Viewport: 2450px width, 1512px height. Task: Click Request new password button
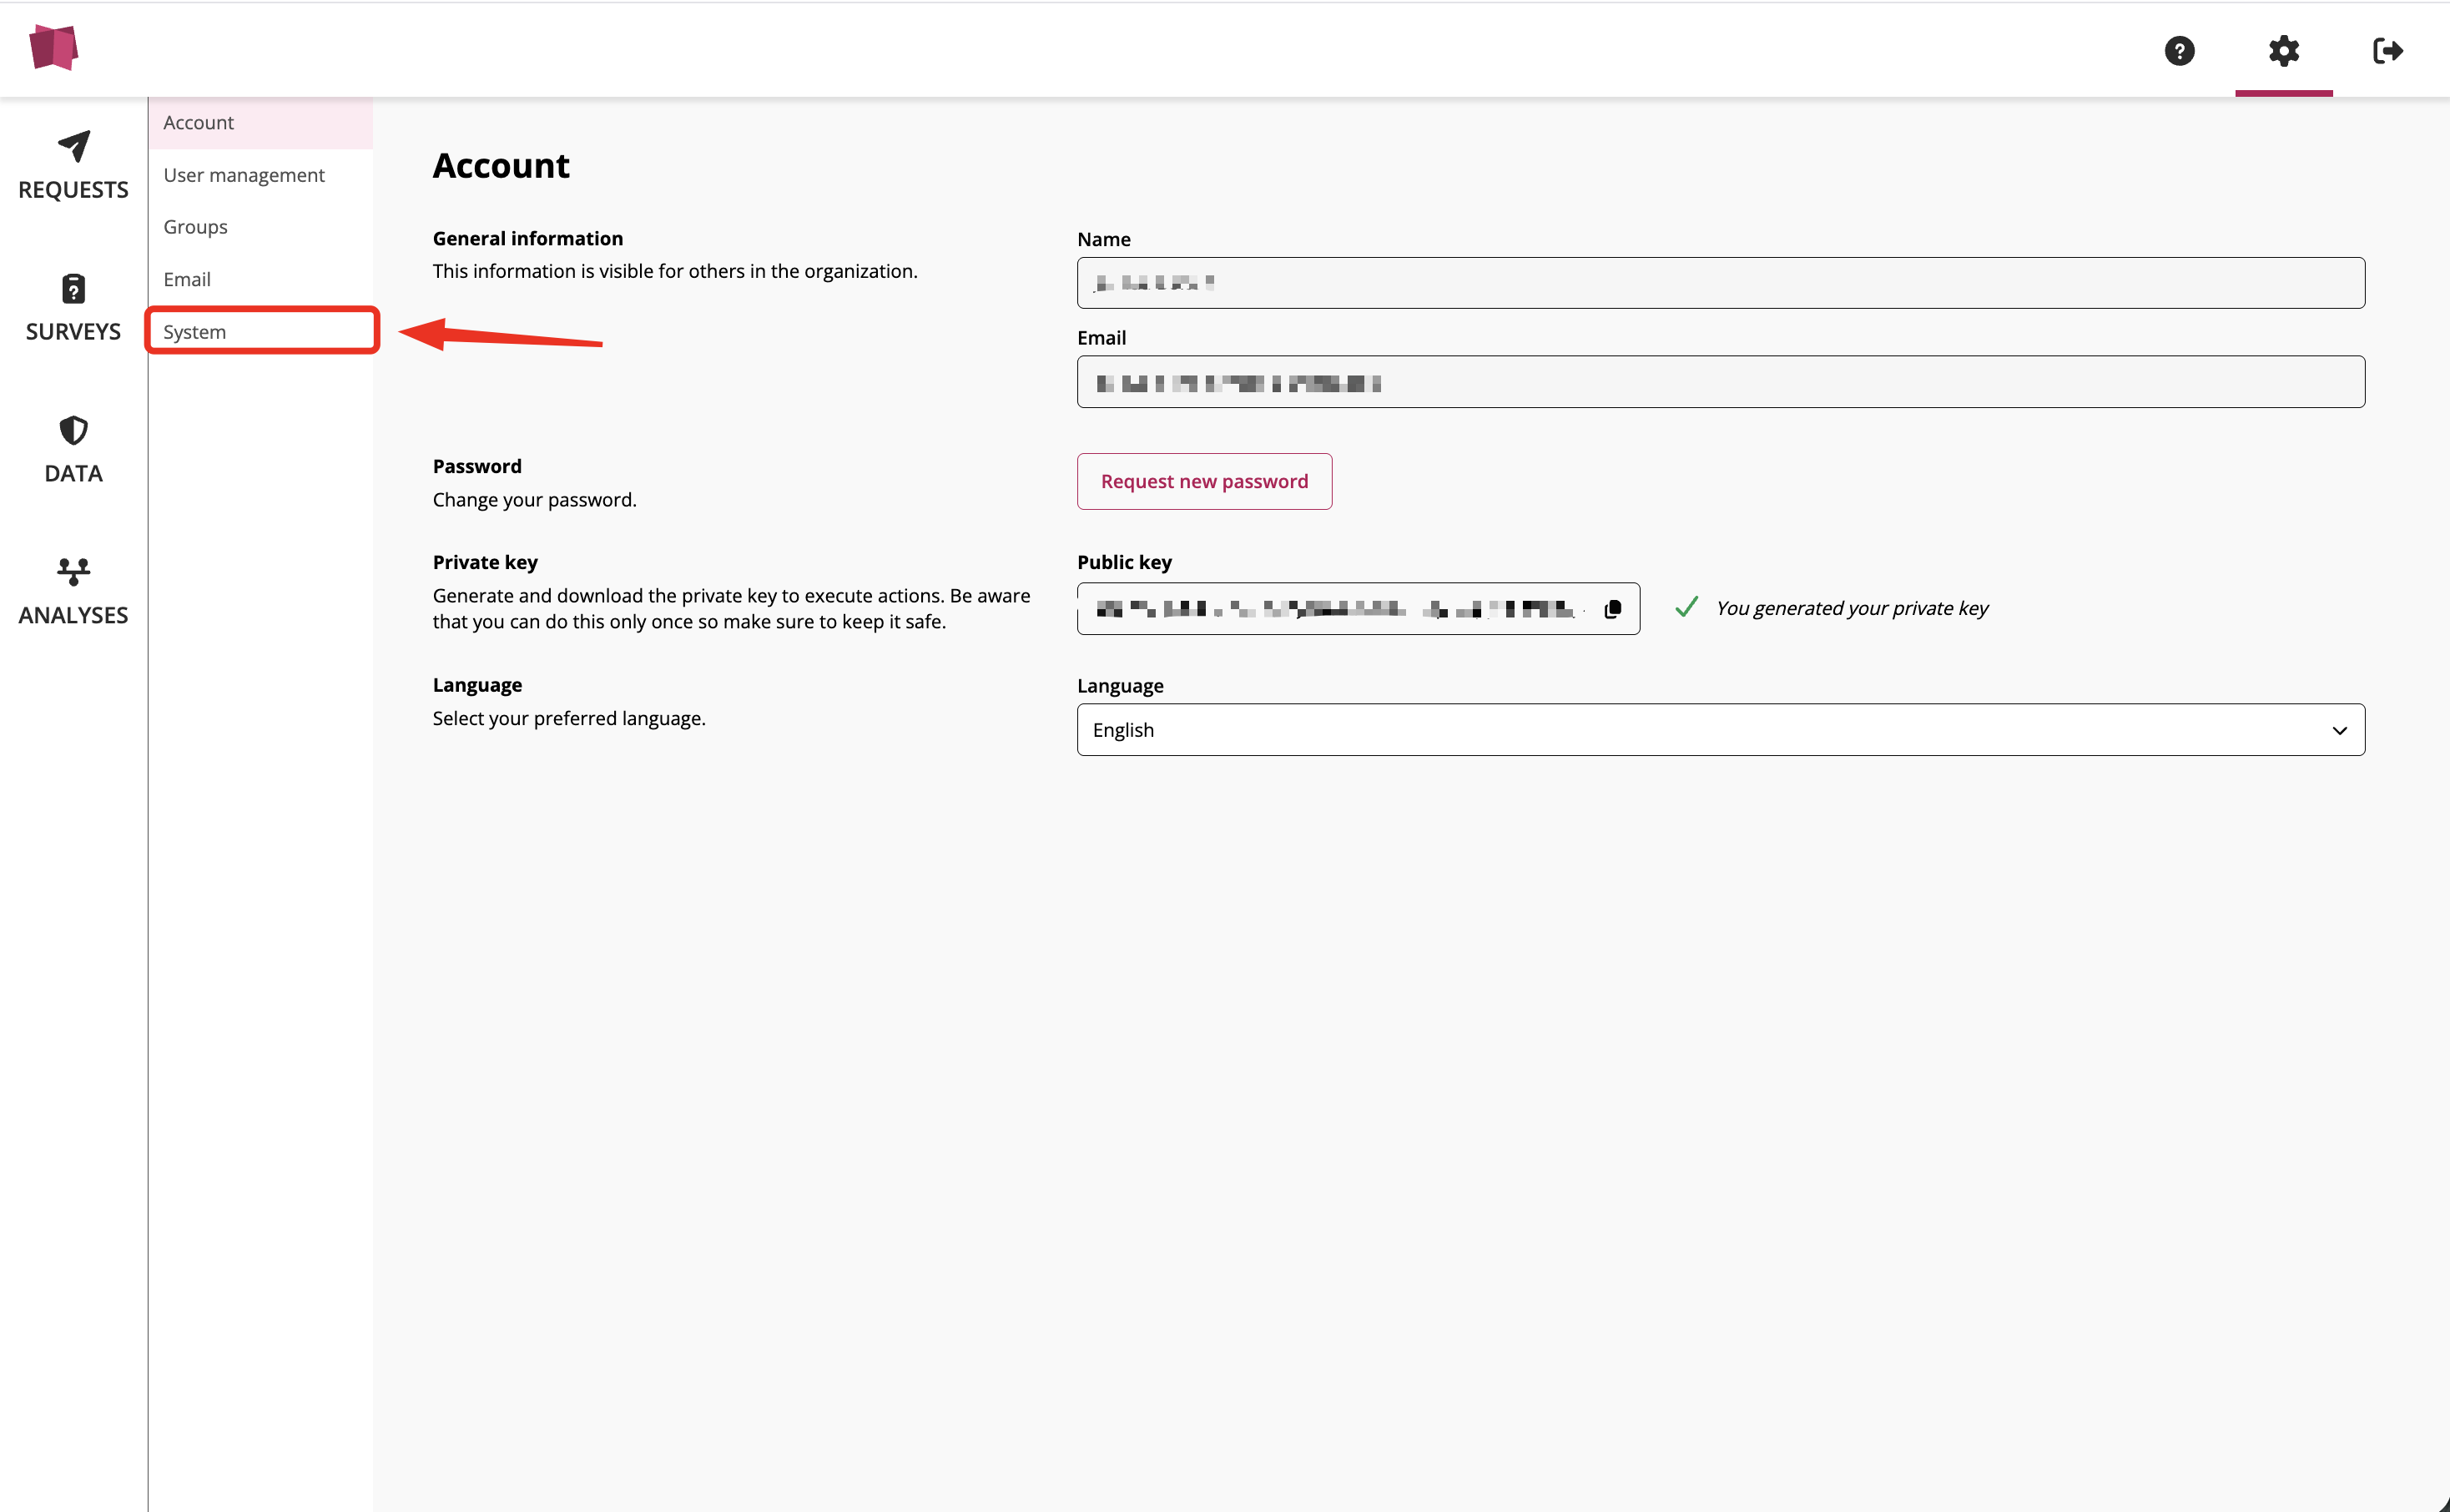click(x=1204, y=481)
